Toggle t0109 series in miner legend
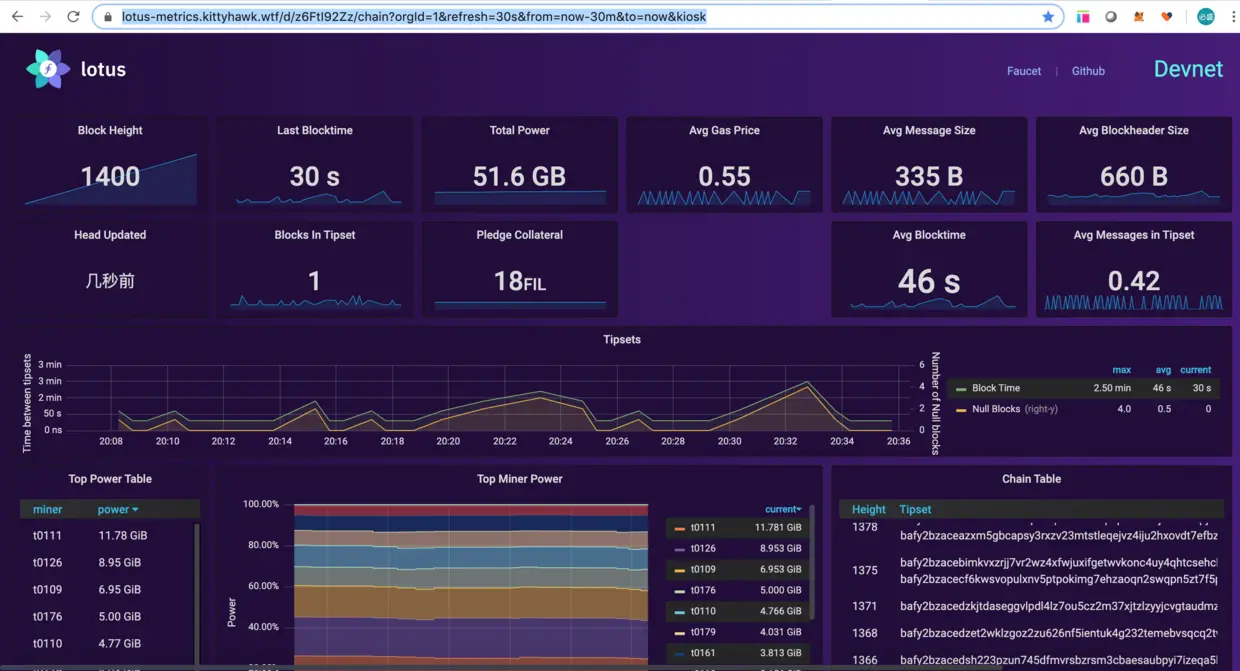 pyautogui.click(x=703, y=569)
